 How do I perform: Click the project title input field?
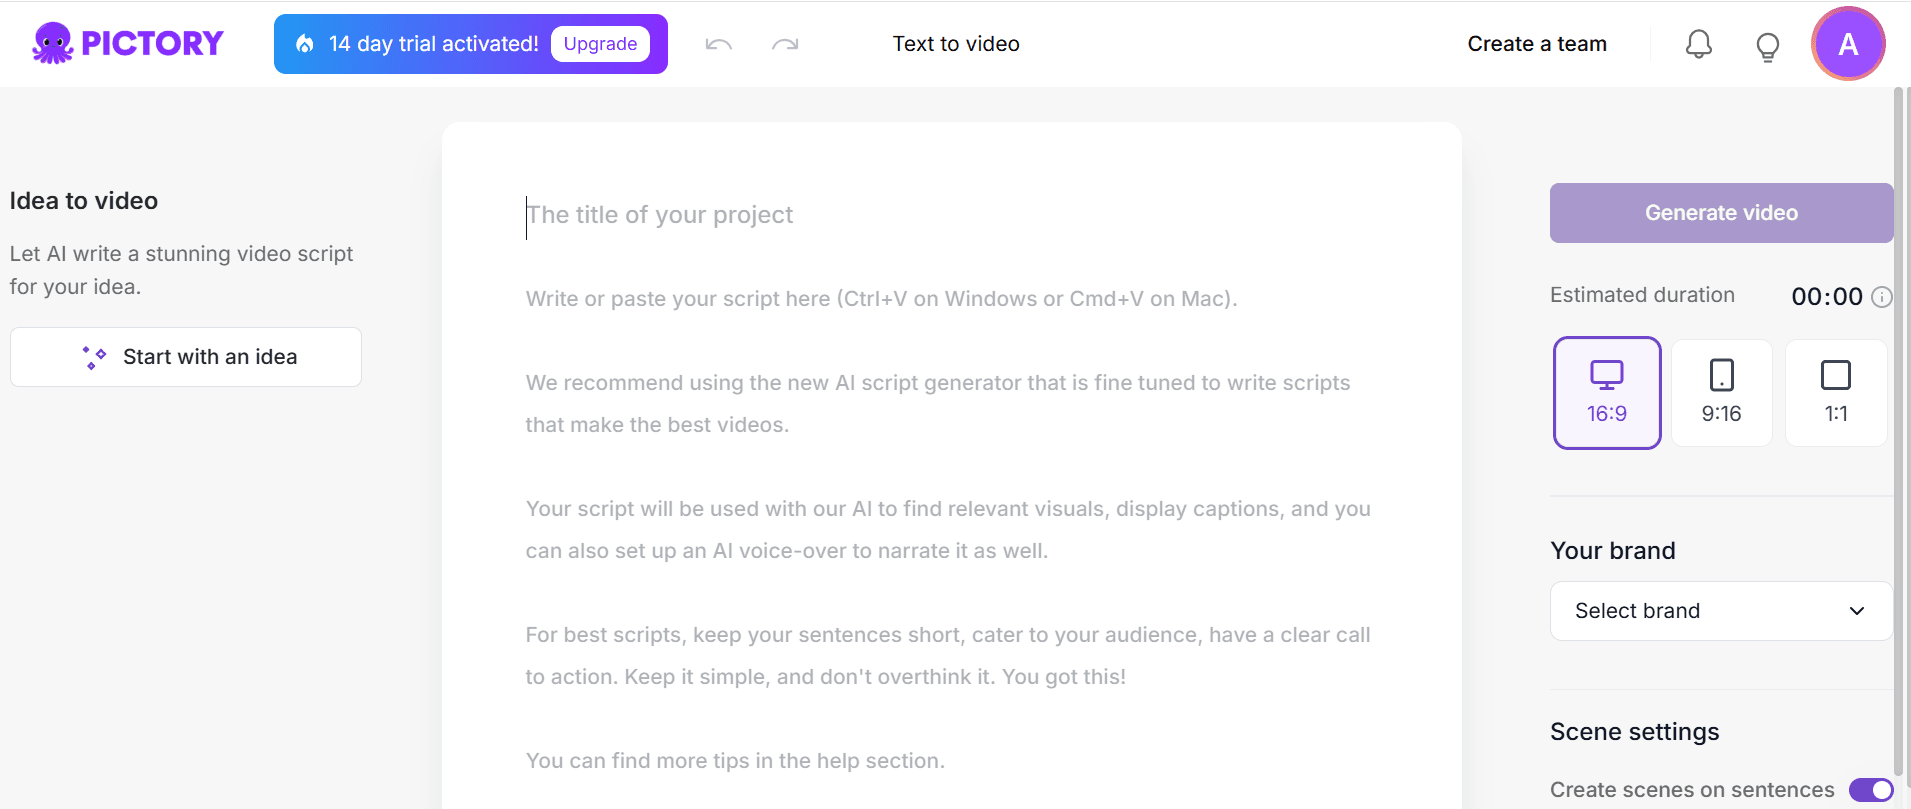[900, 215]
